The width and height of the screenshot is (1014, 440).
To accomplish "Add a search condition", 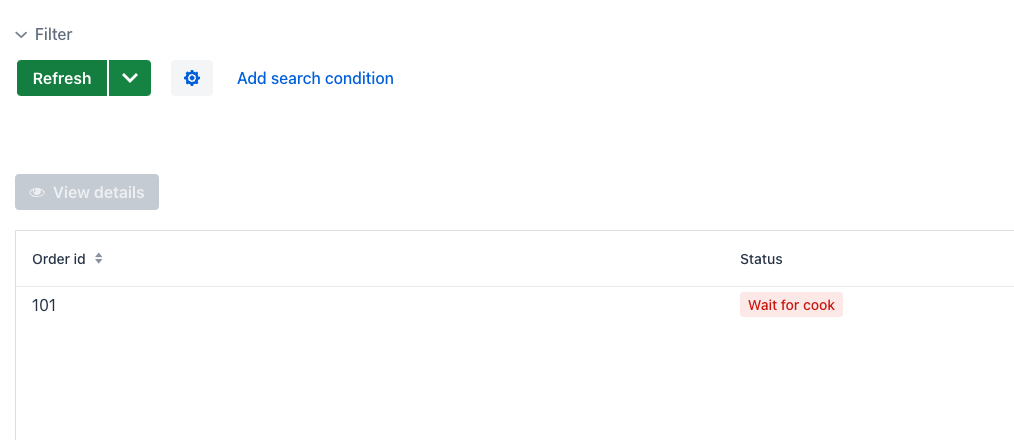I will pos(316,78).
